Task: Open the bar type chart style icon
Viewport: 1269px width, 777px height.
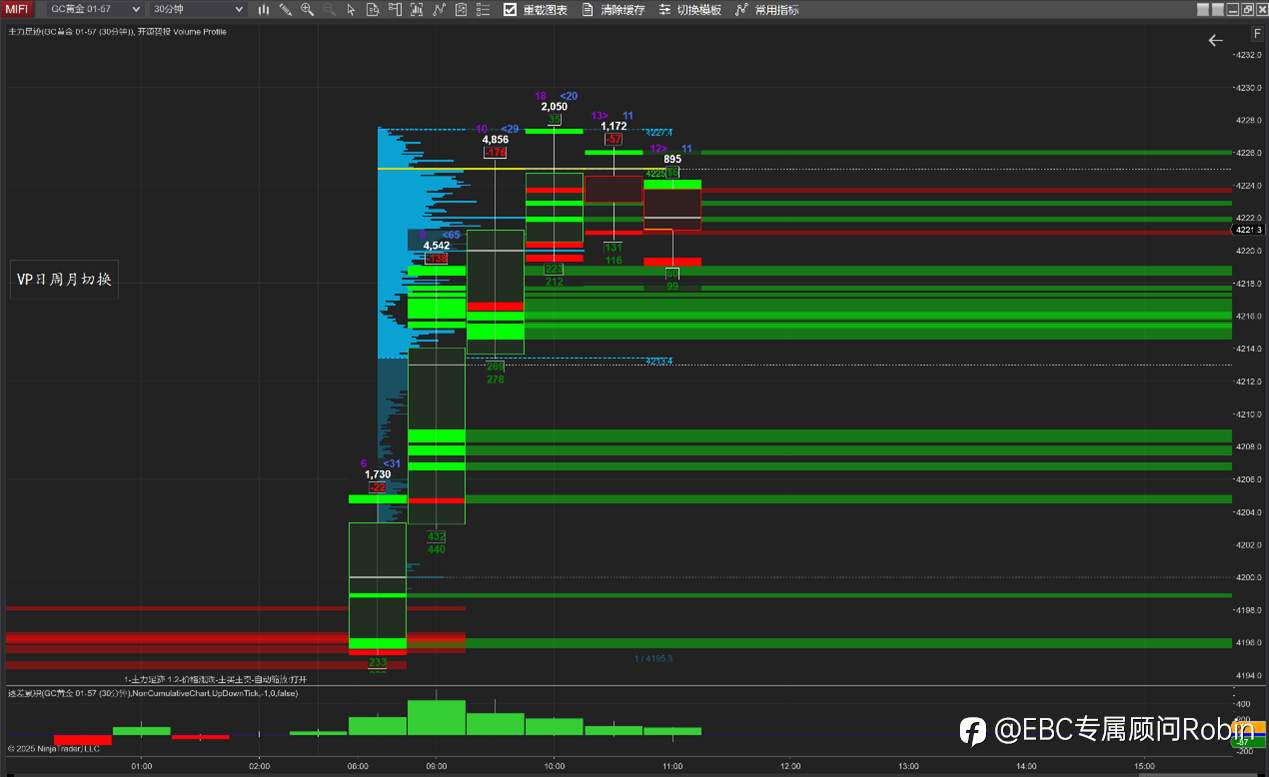Action: (263, 9)
